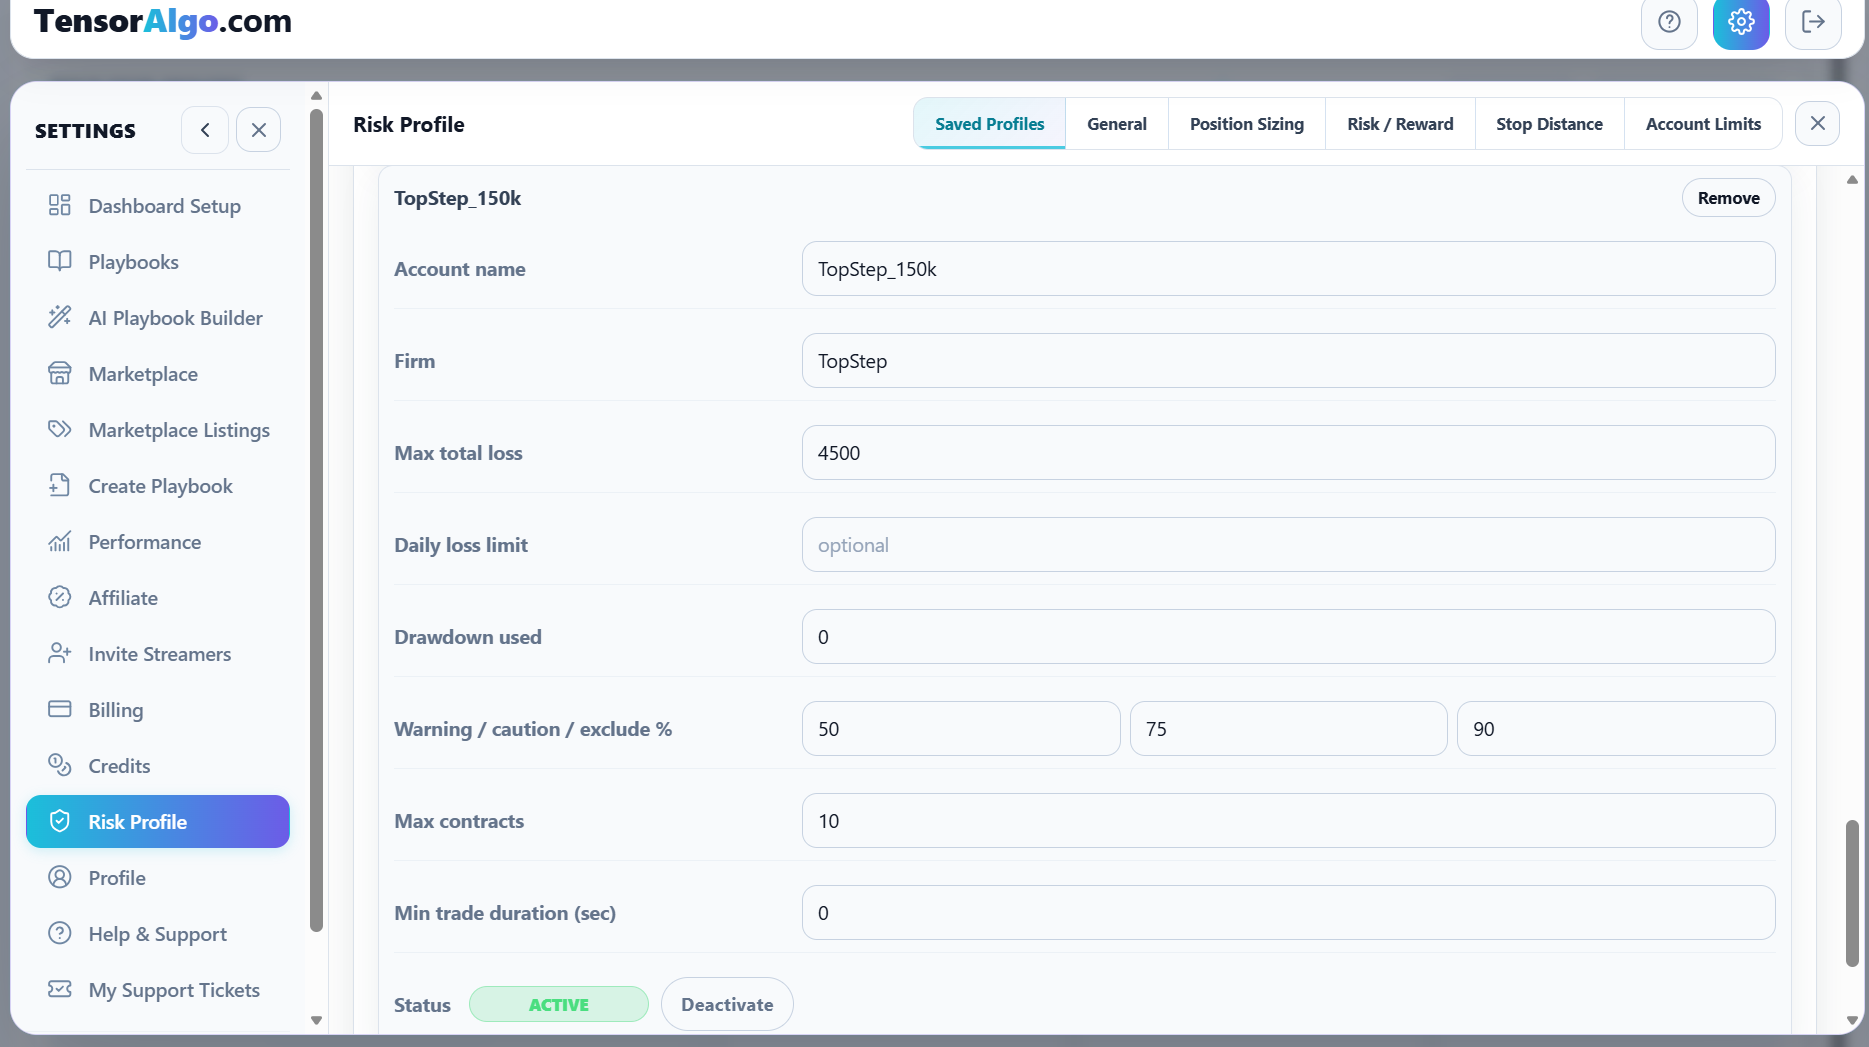
Task: Click the TopStep_150k profile heading
Action: pos(457,198)
